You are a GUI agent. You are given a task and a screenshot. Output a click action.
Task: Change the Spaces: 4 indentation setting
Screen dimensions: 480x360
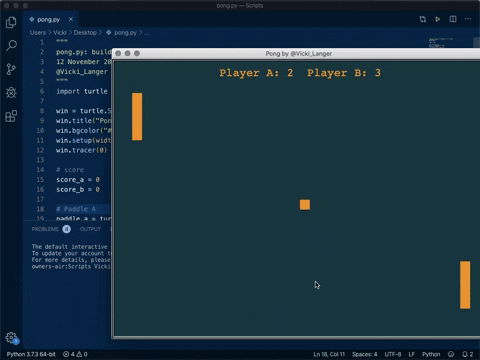coord(364,354)
